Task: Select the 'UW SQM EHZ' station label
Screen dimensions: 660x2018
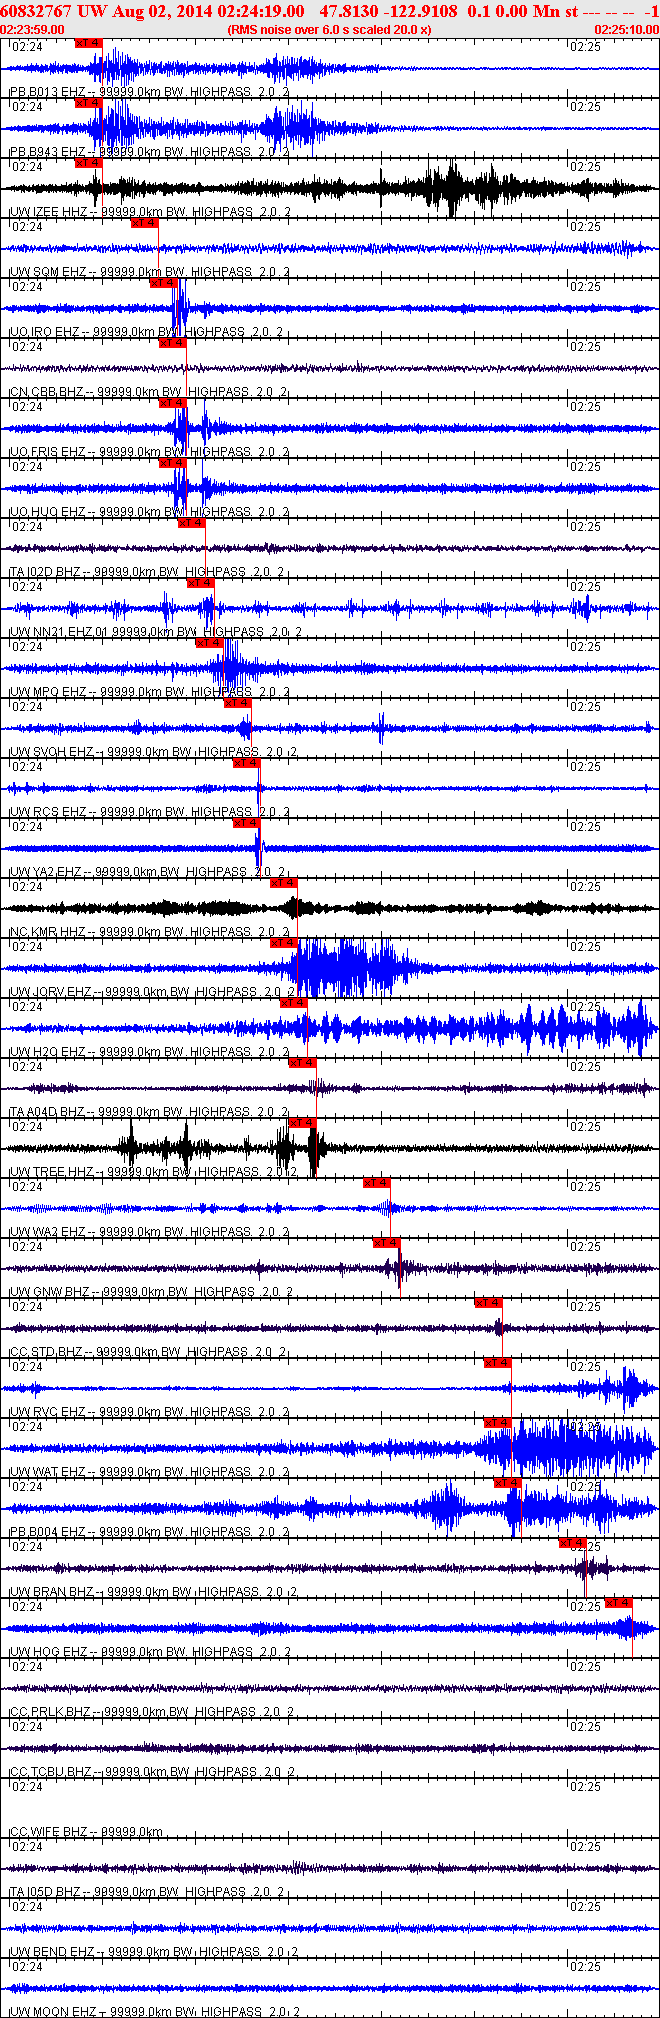Action: pyautogui.click(x=48, y=272)
